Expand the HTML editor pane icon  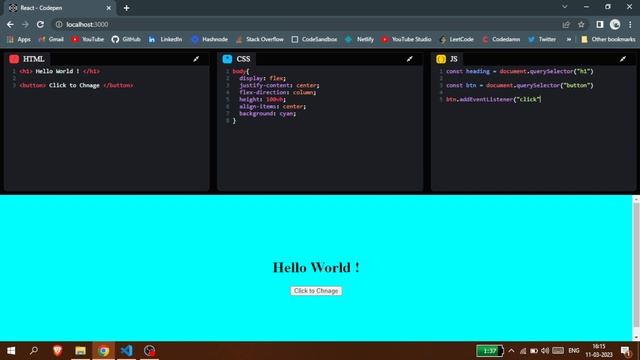point(196,59)
